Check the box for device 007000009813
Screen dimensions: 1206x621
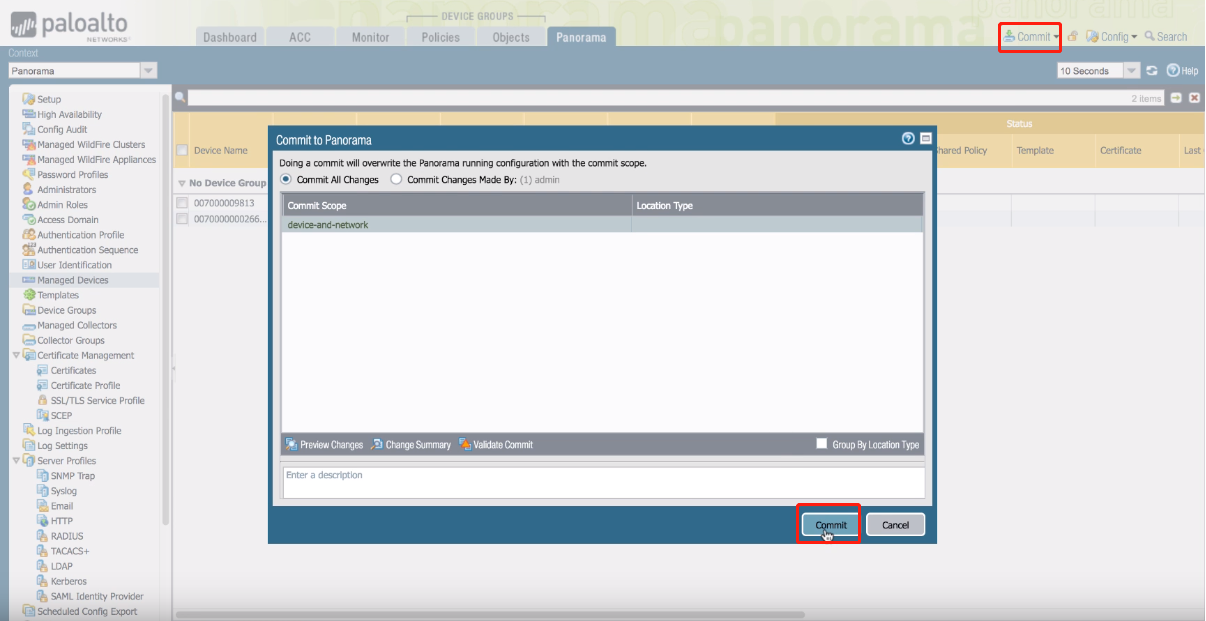tap(182, 203)
